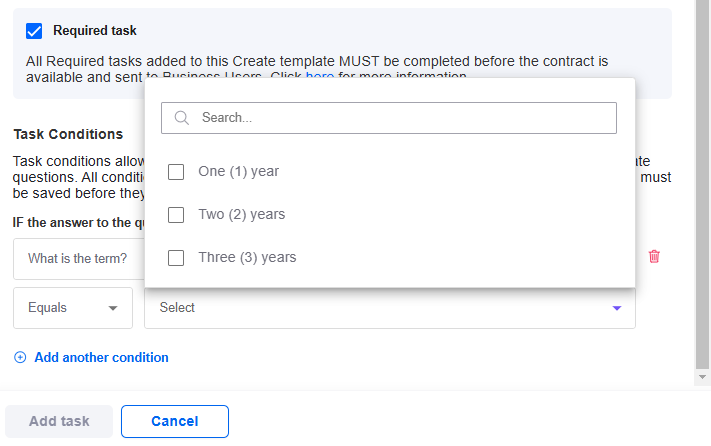
Task: Open the 'here' more information link
Action: (x=320, y=77)
